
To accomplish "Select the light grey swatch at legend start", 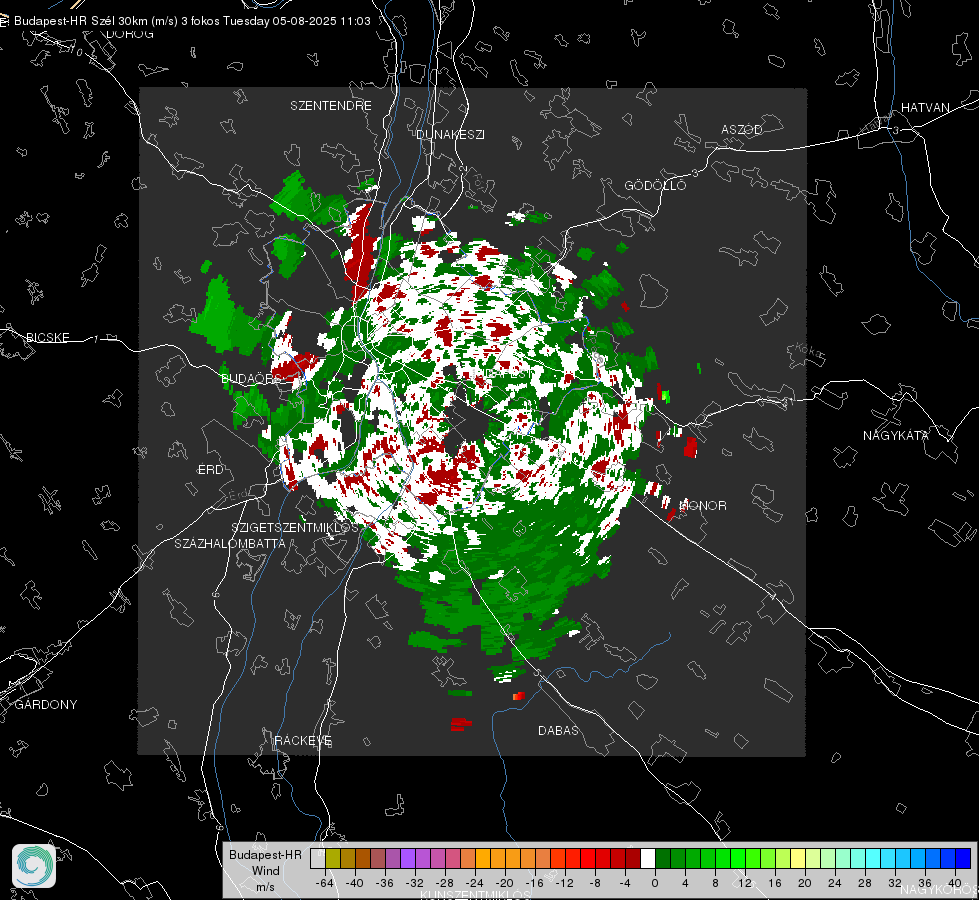I will tap(318, 859).
